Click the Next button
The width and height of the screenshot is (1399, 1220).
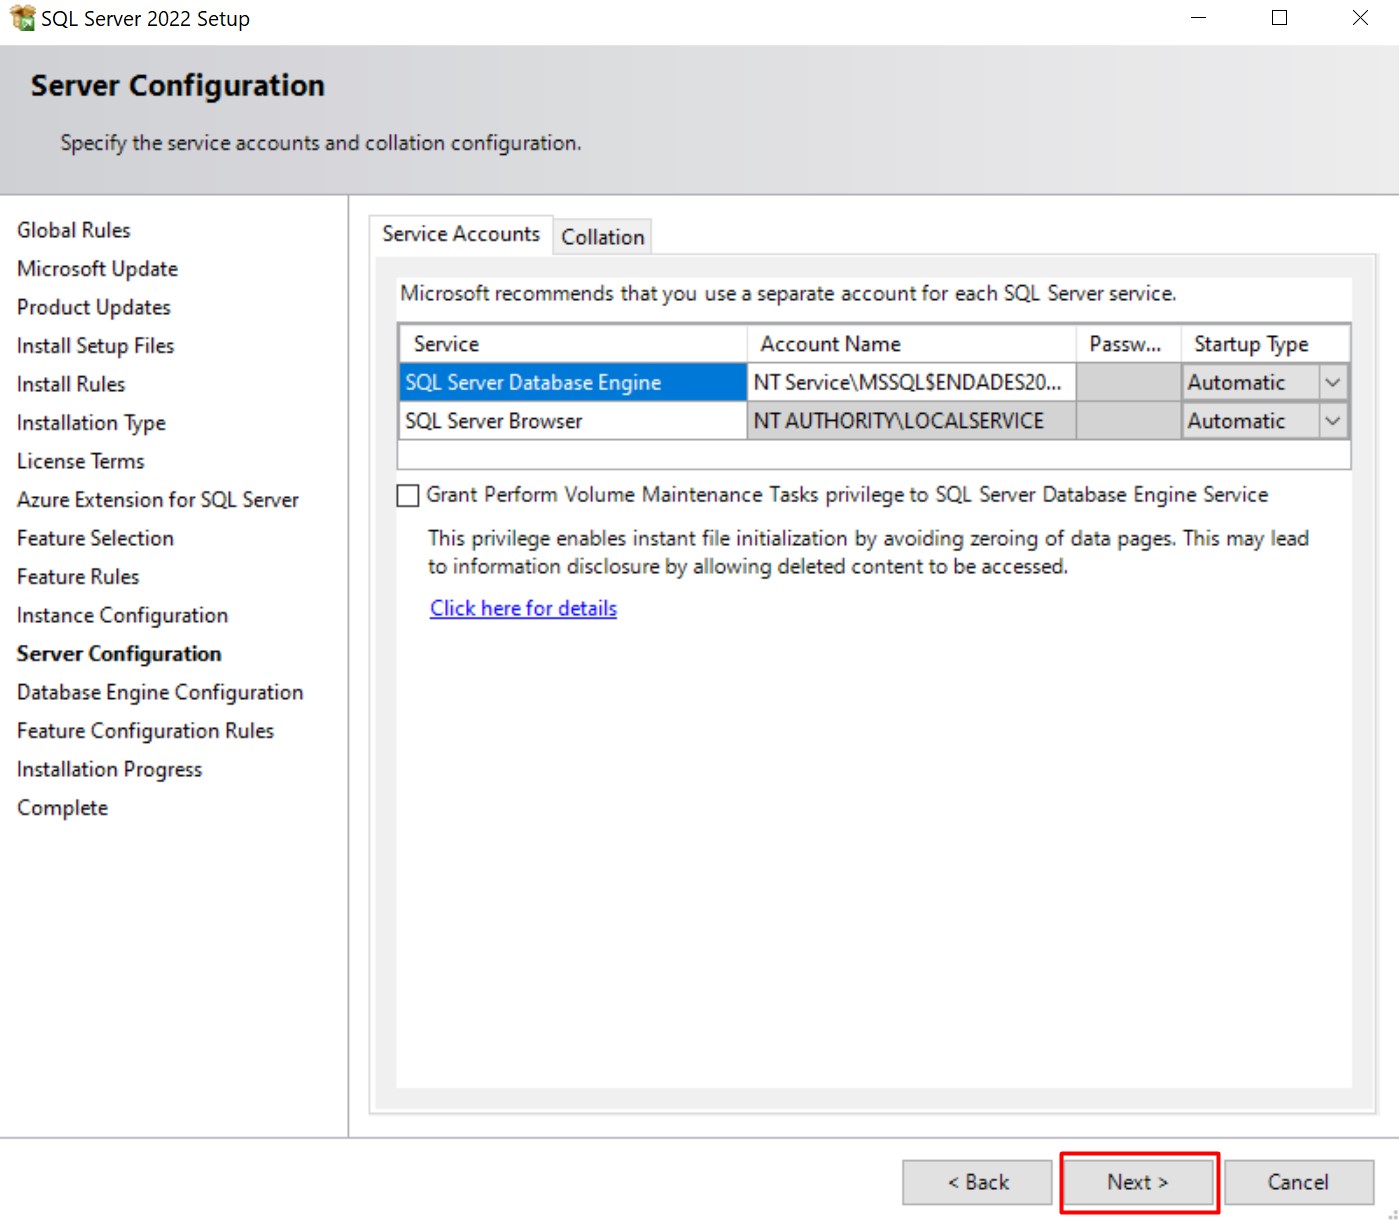1138,1182
